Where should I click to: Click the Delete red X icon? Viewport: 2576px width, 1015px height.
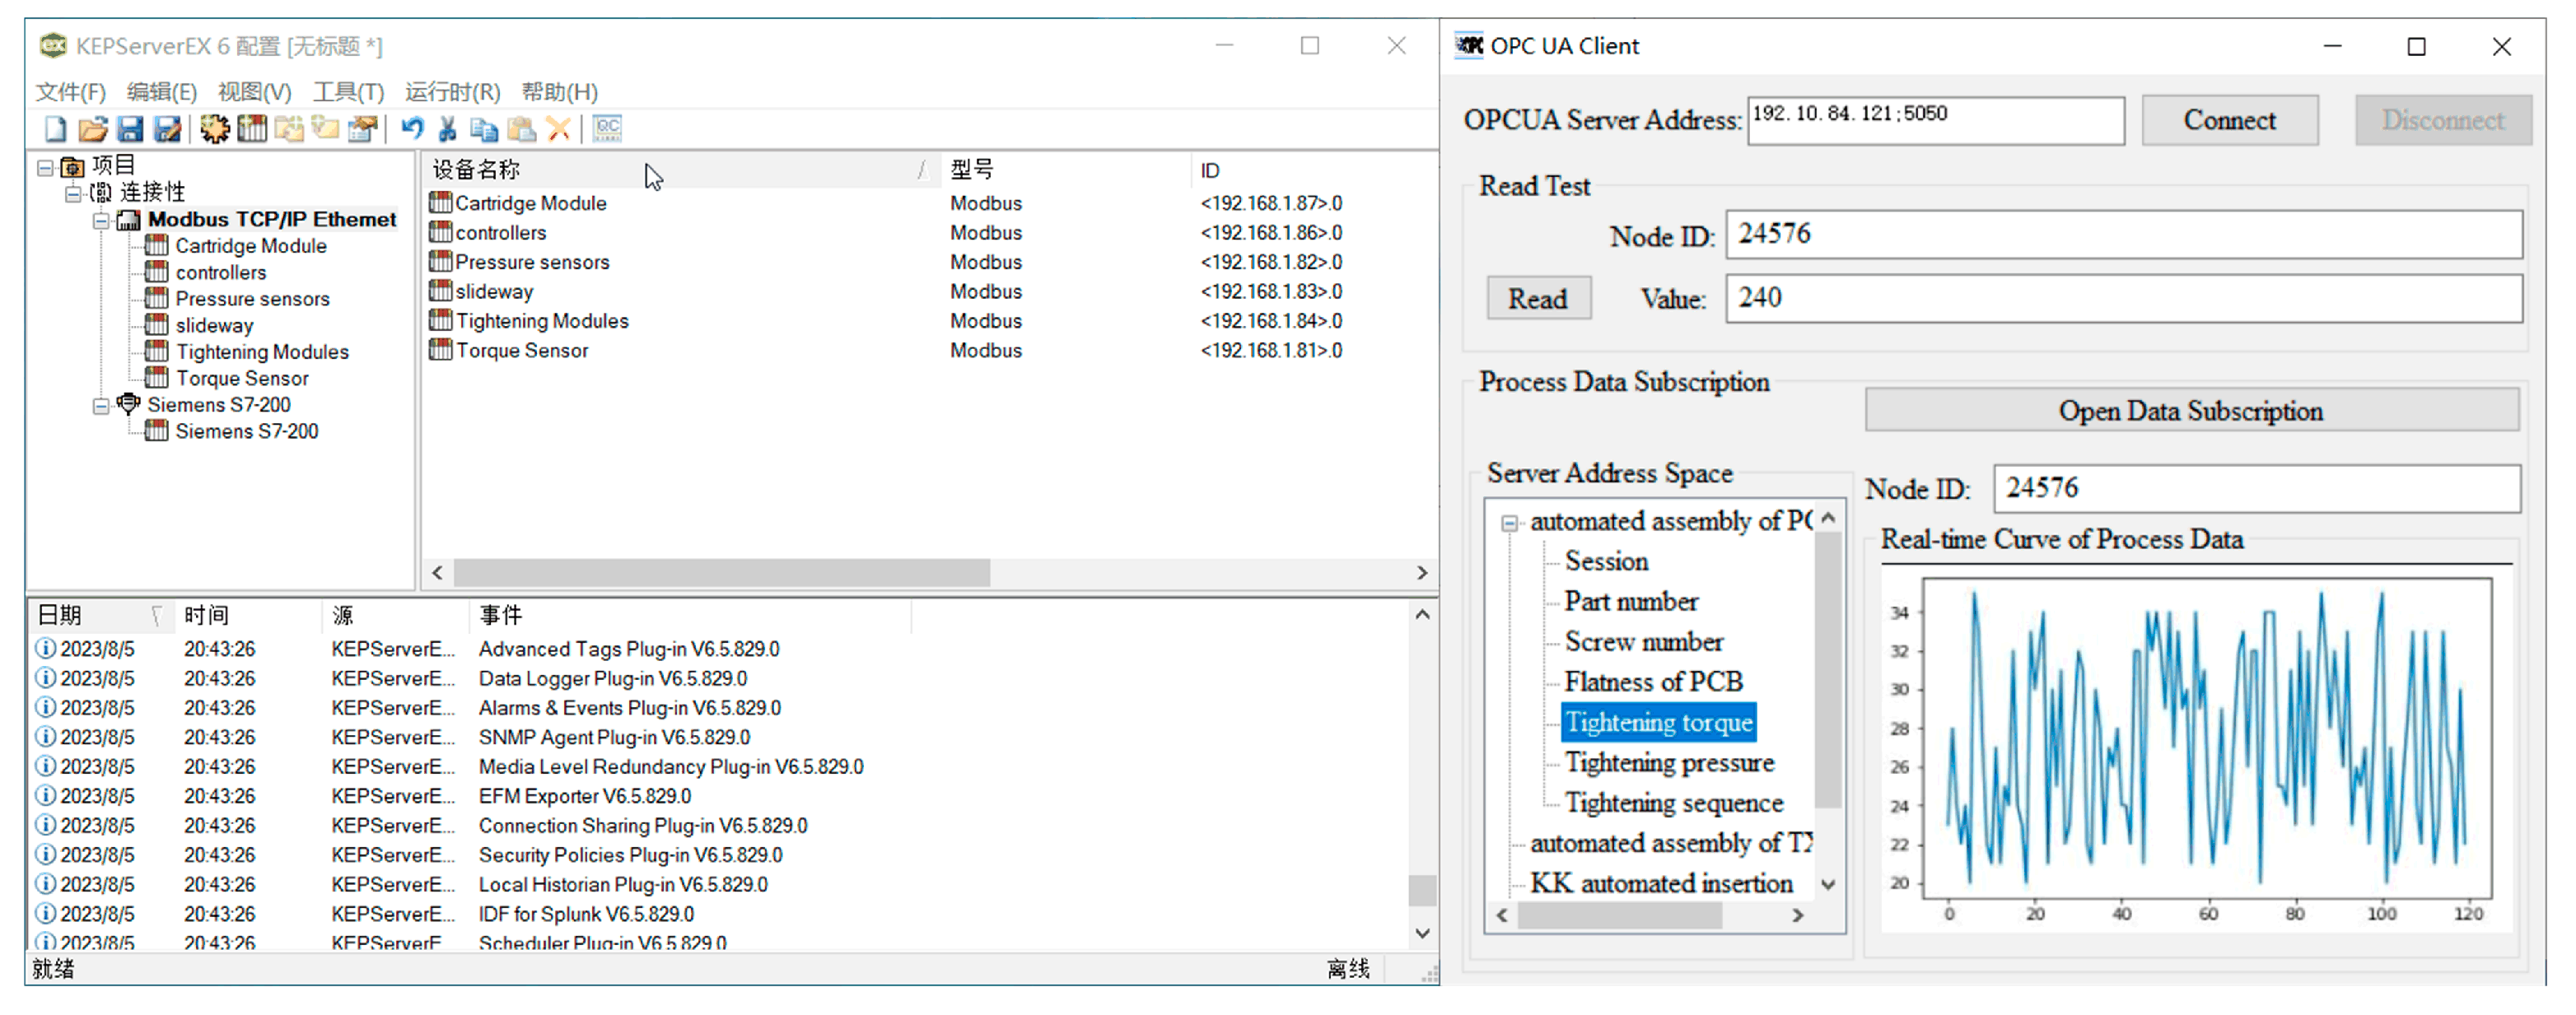tap(559, 129)
